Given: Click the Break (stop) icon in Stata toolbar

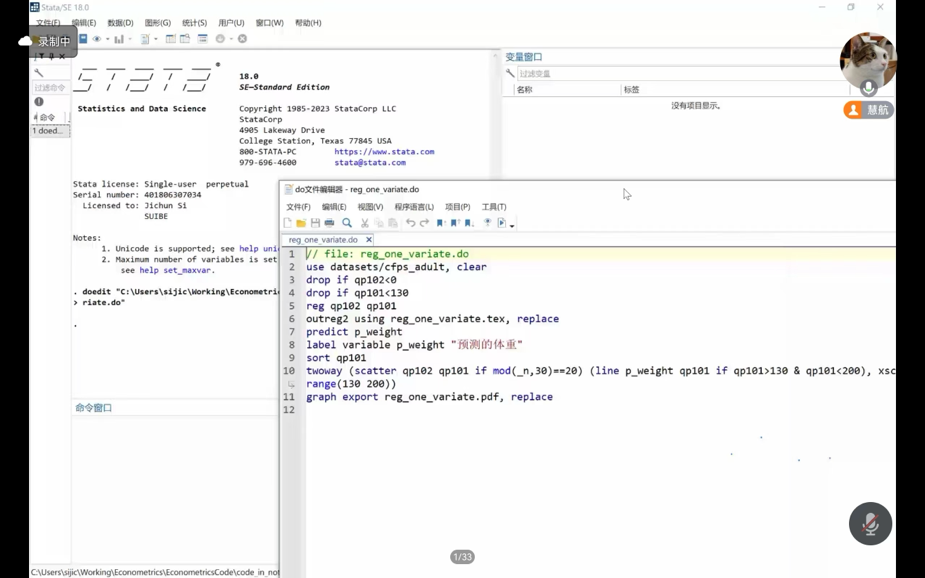Looking at the screenshot, I should coord(242,39).
